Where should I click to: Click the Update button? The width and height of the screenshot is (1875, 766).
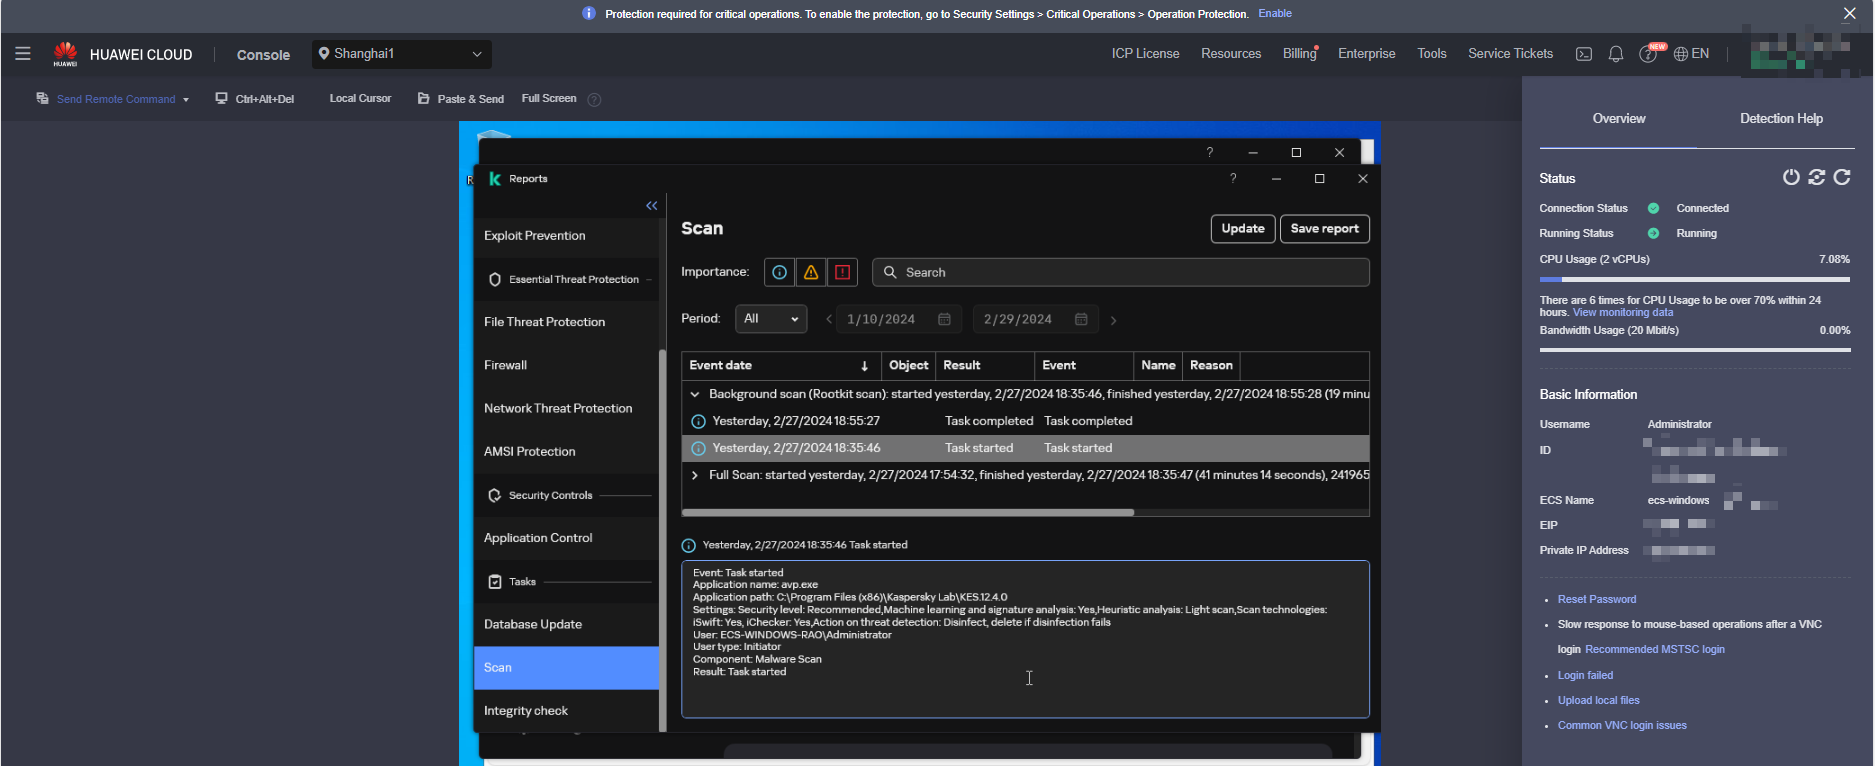[1243, 229]
